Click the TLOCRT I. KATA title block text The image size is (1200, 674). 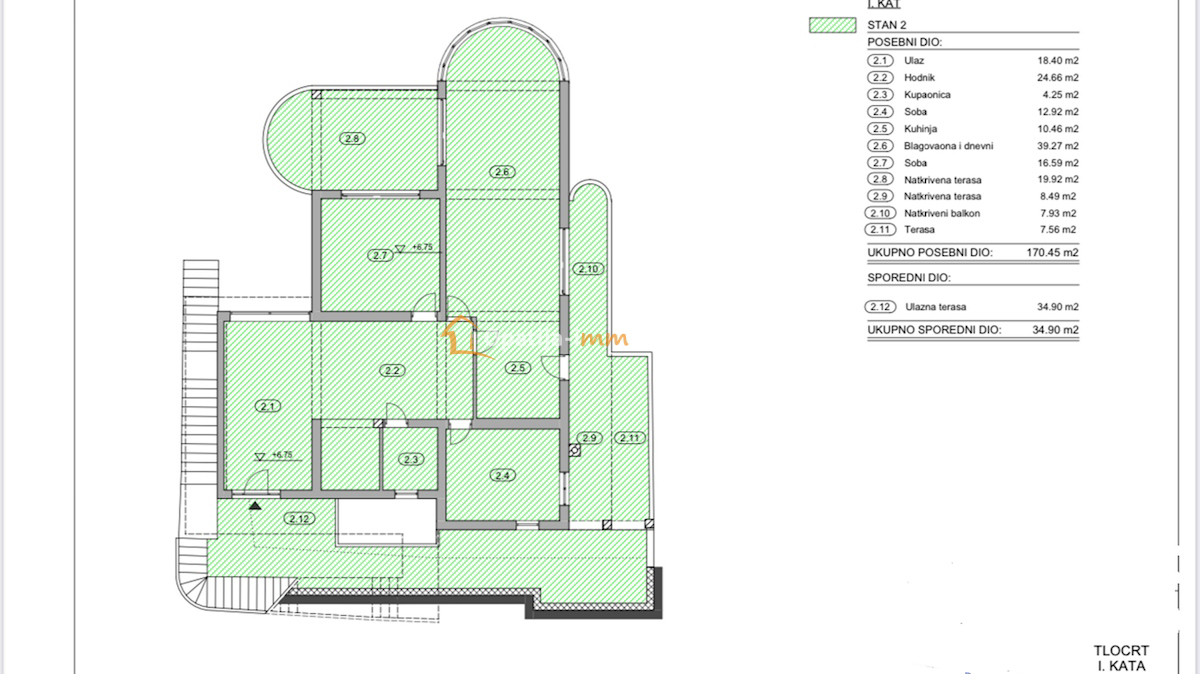pyautogui.click(x=1121, y=655)
